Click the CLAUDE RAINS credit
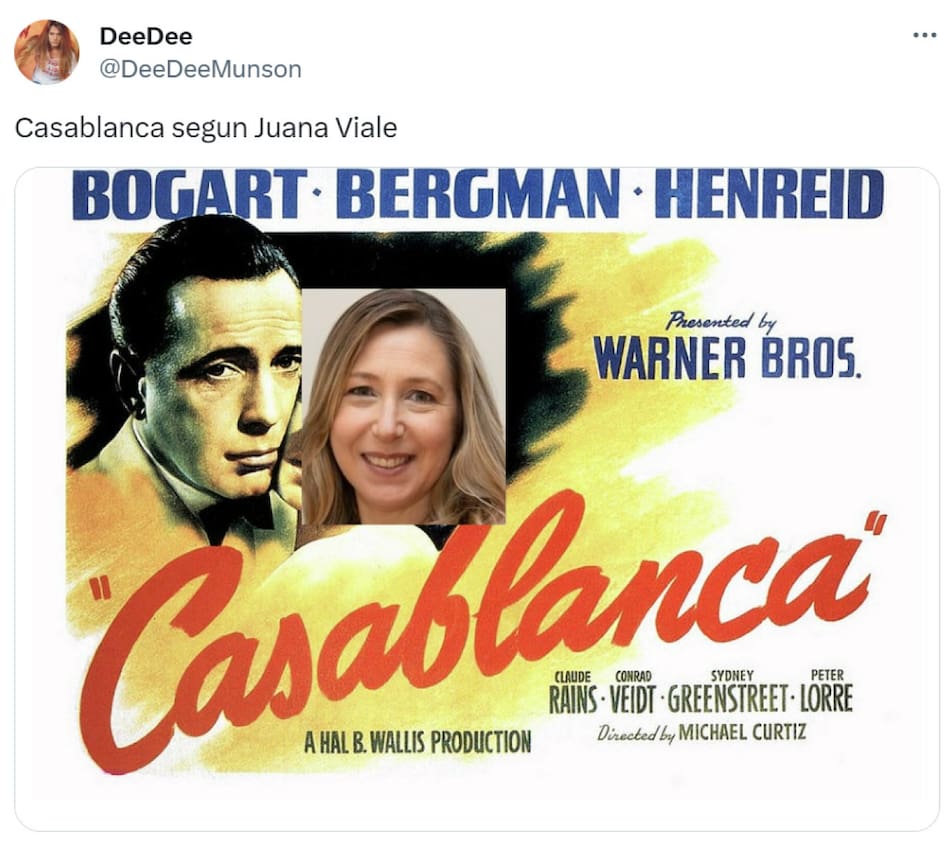The image size is (950, 842). (x=574, y=692)
